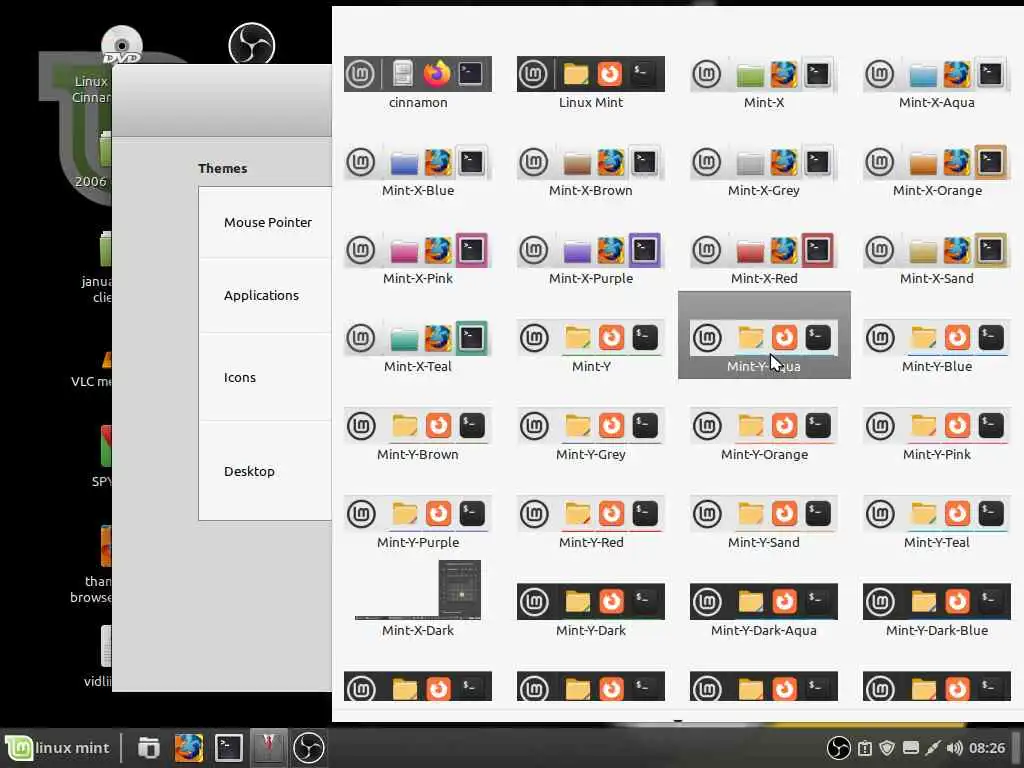Open the terminal from the taskbar
The width and height of the screenshot is (1024, 768).
pyautogui.click(x=229, y=748)
